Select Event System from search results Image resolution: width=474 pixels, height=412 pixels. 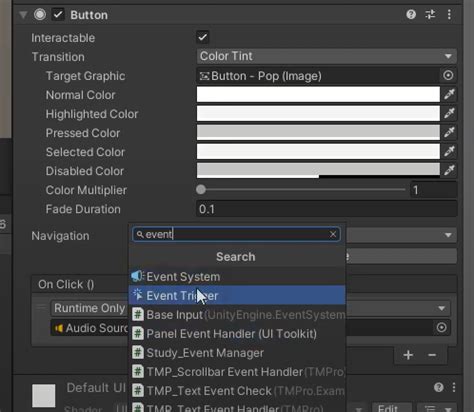[x=237, y=276]
